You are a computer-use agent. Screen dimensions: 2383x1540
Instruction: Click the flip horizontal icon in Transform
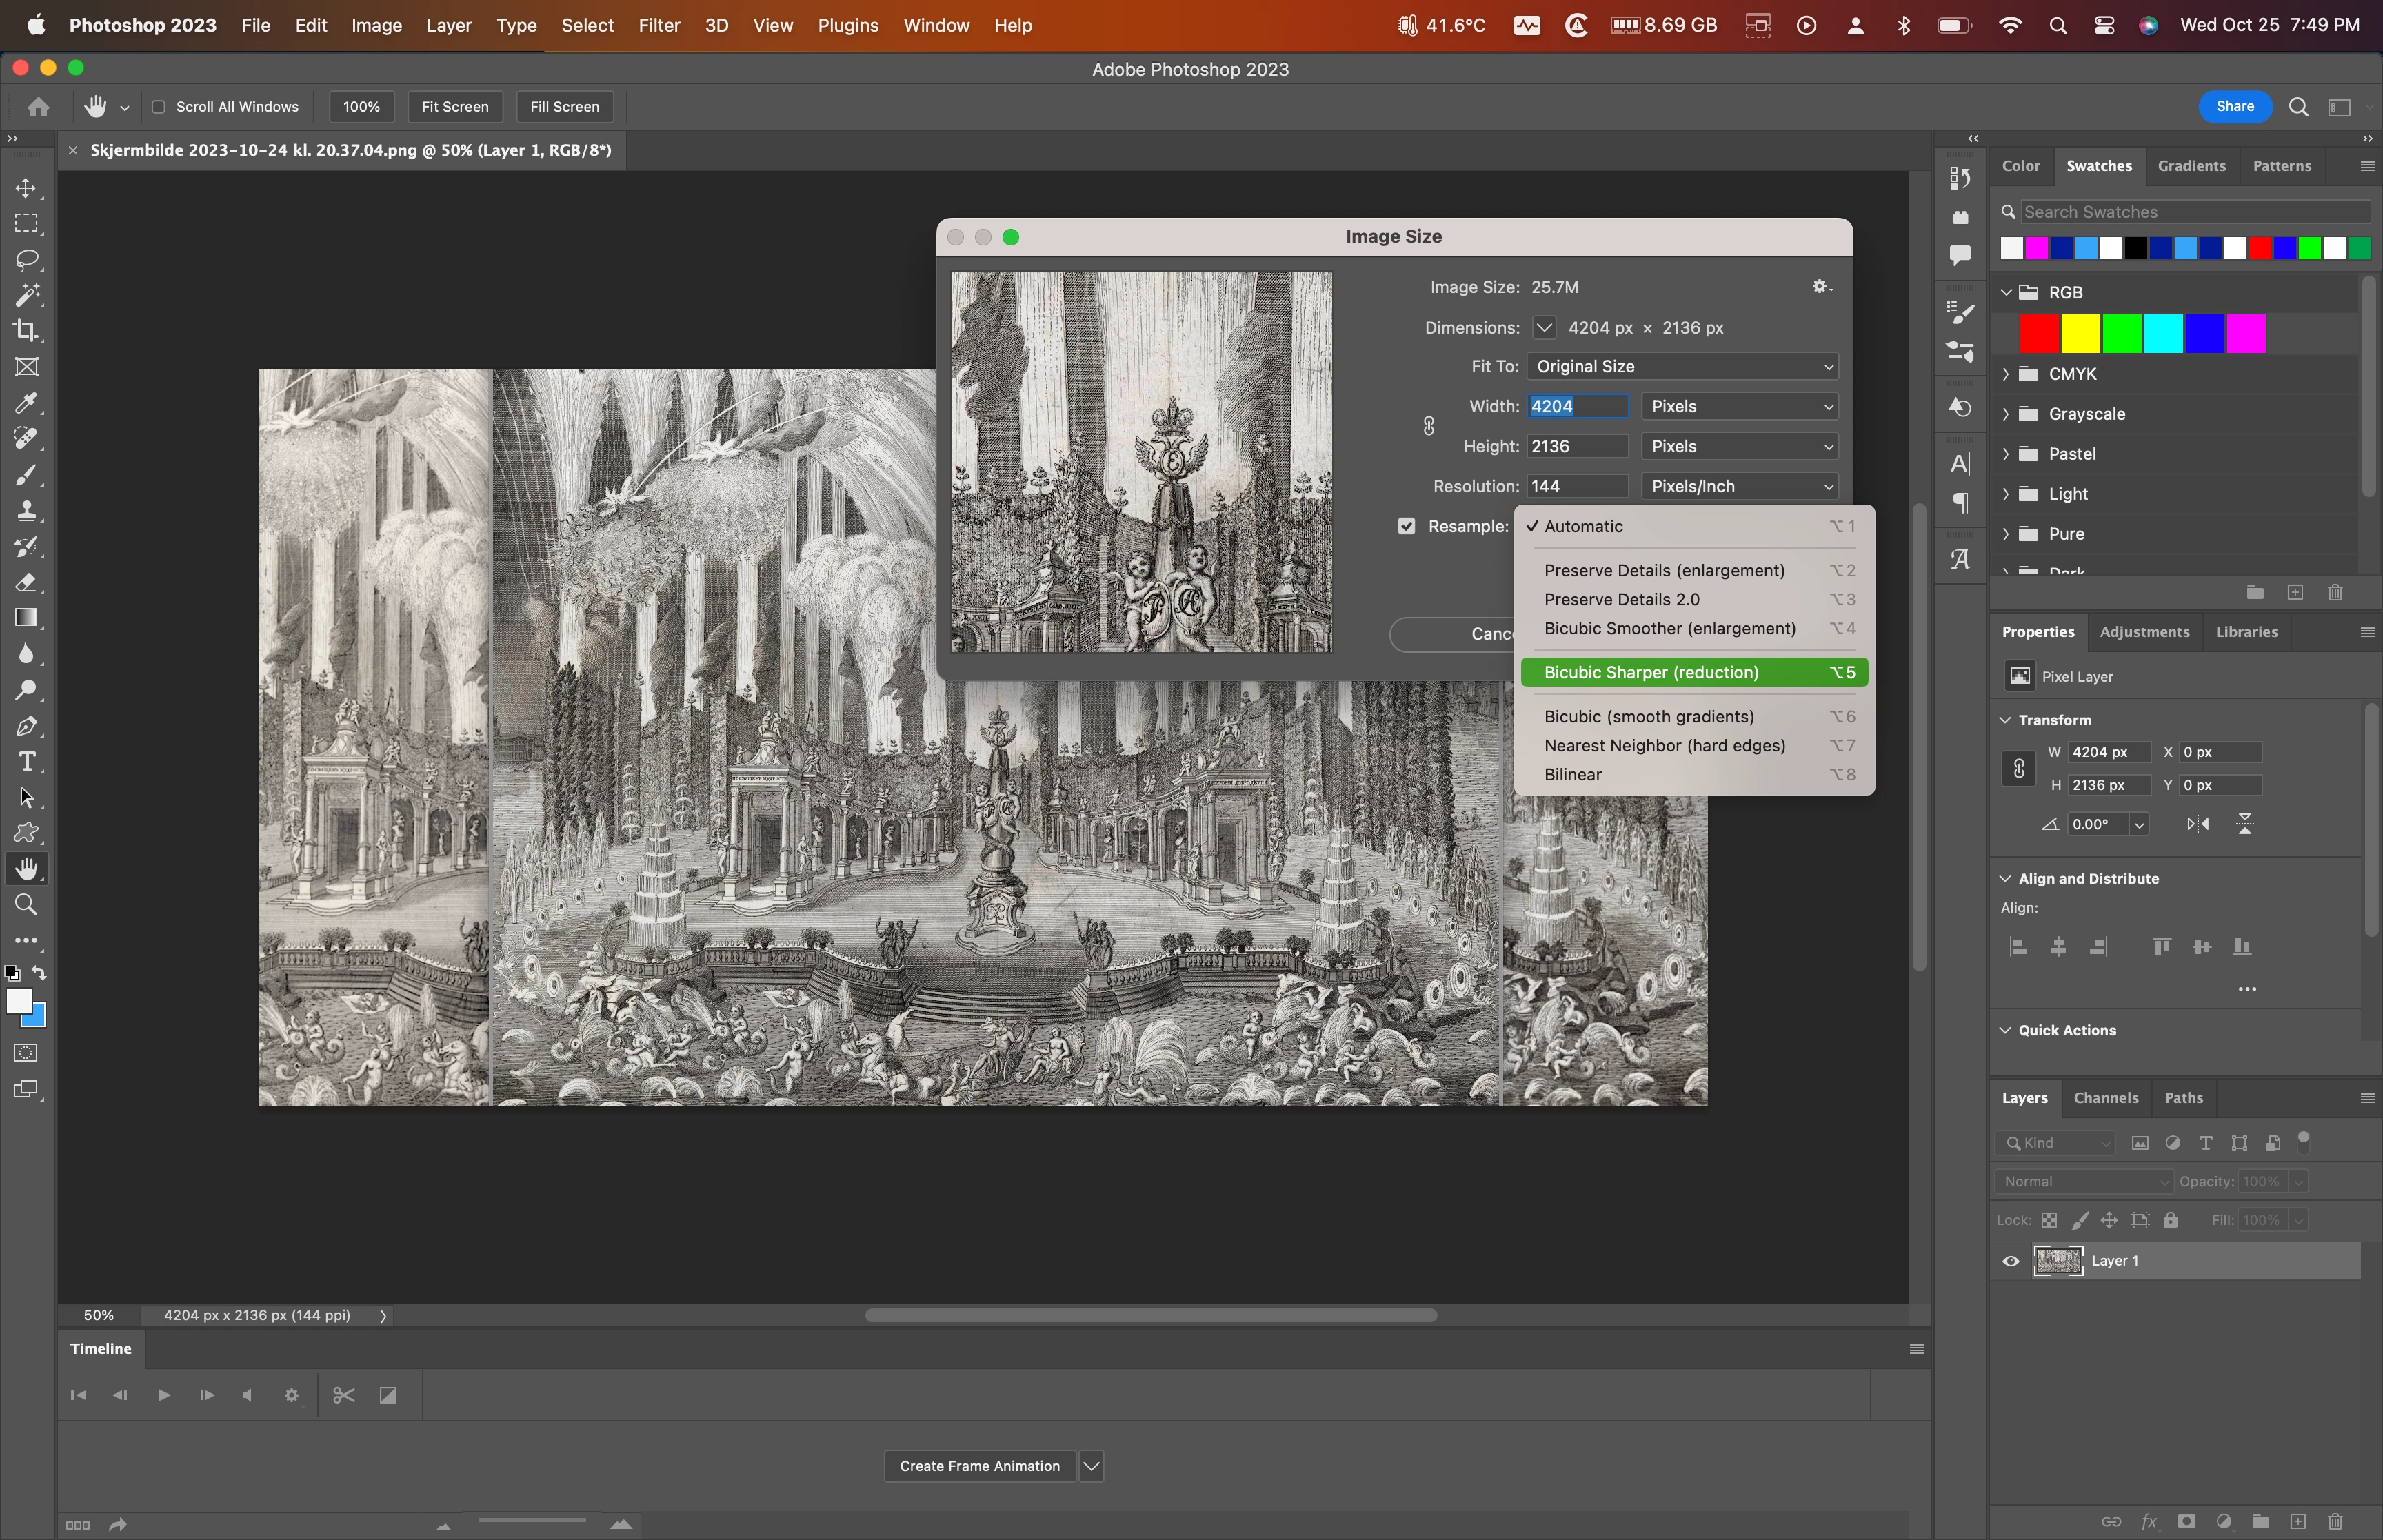click(2197, 824)
